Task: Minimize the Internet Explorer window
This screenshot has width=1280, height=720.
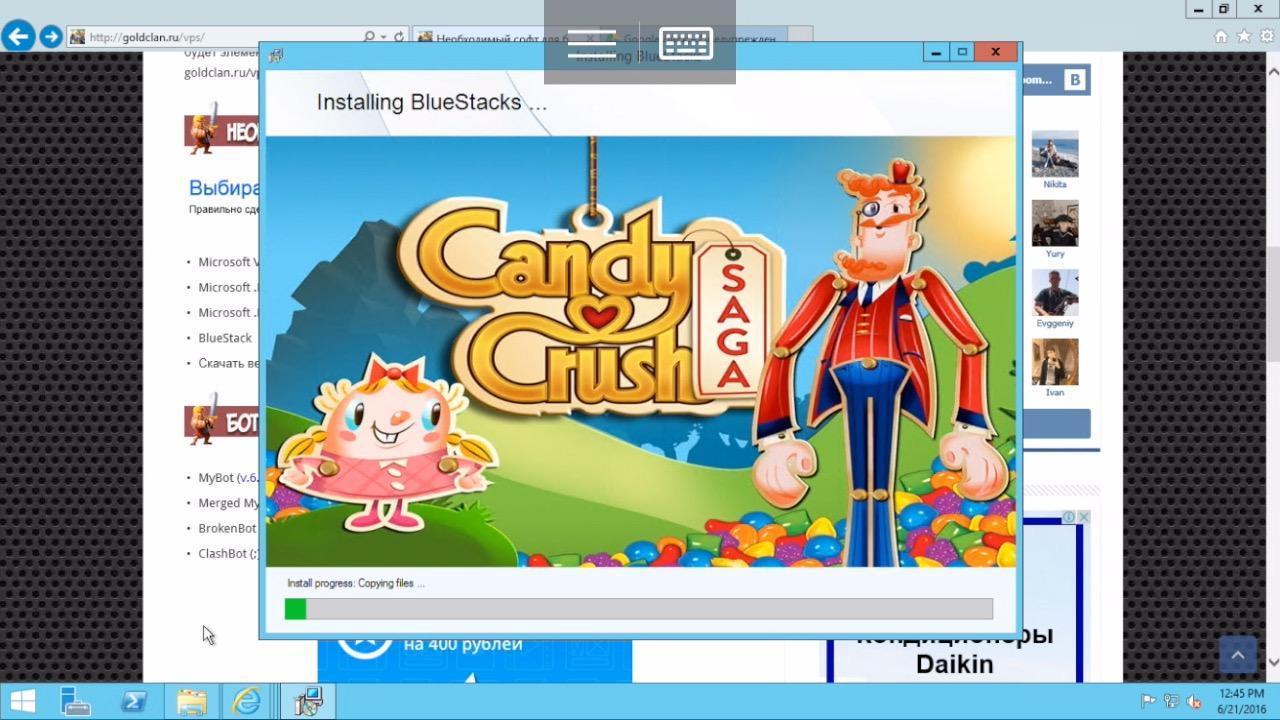Action: [x=1198, y=9]
